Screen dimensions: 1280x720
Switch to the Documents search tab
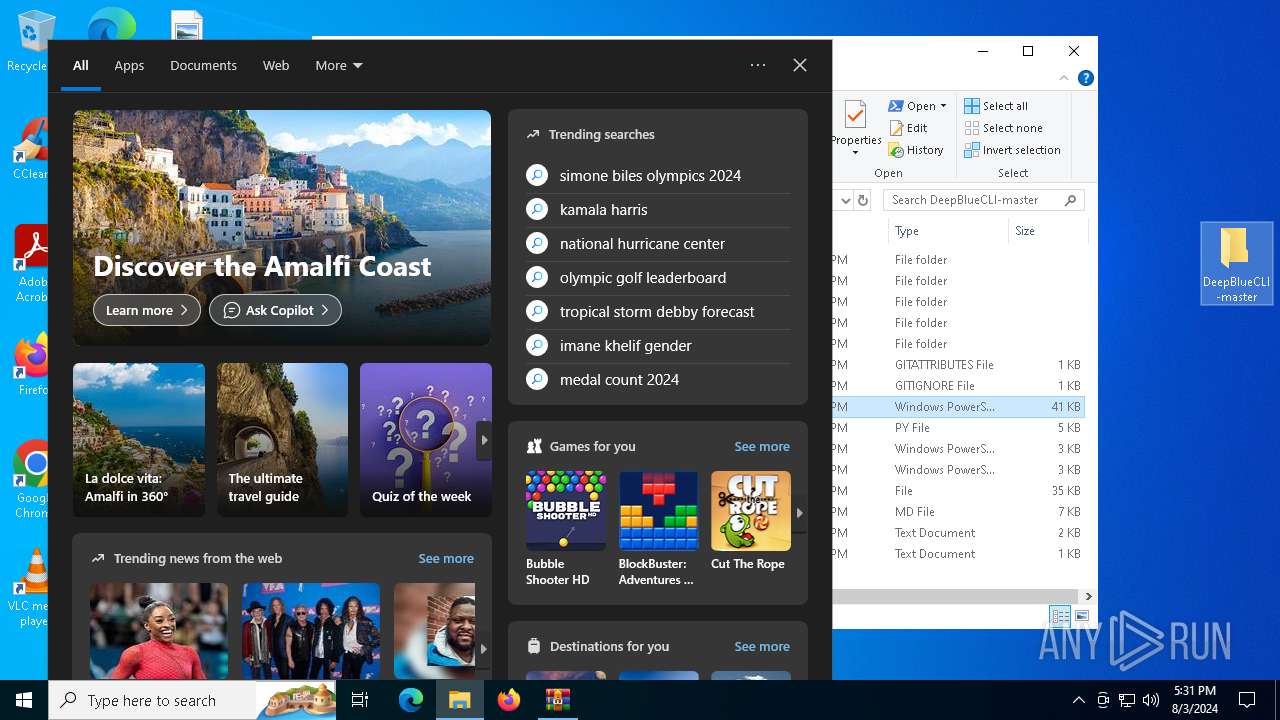coord(203,65)
